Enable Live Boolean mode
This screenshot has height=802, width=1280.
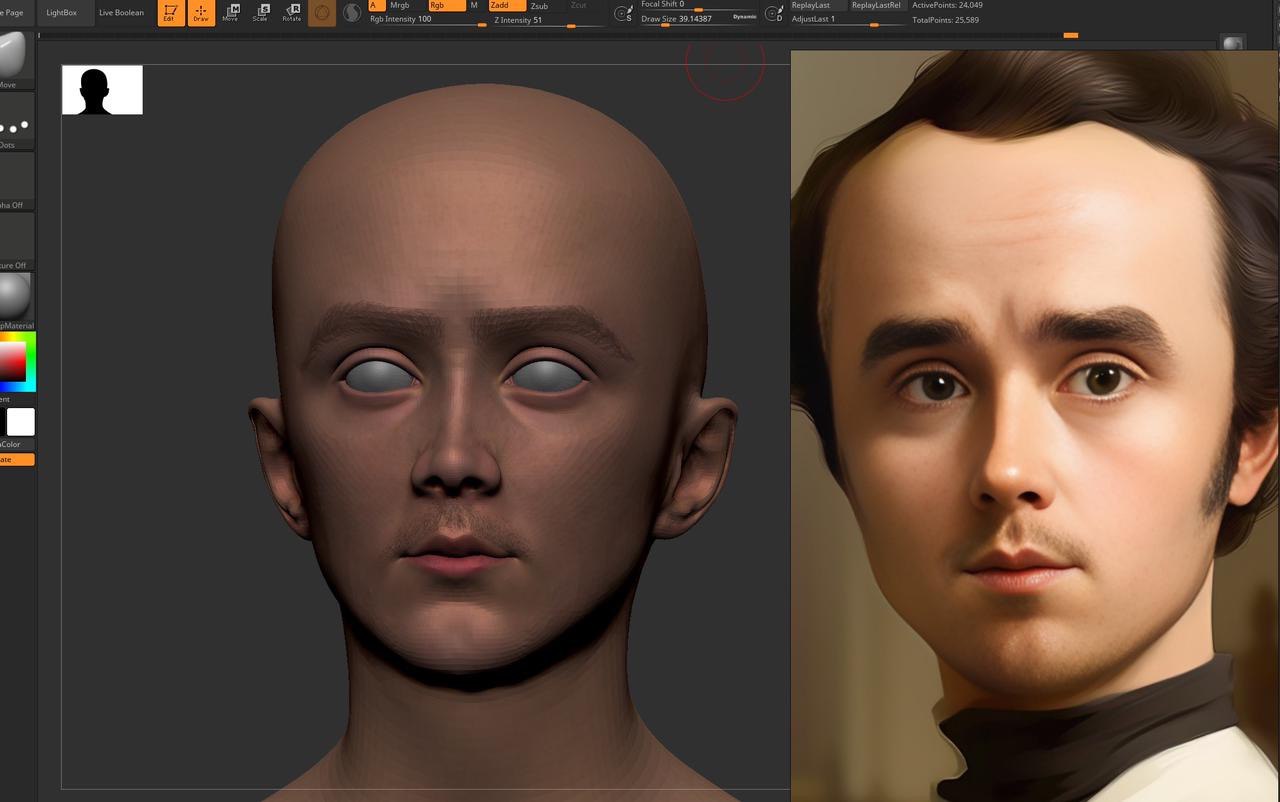tap(120, 13)
